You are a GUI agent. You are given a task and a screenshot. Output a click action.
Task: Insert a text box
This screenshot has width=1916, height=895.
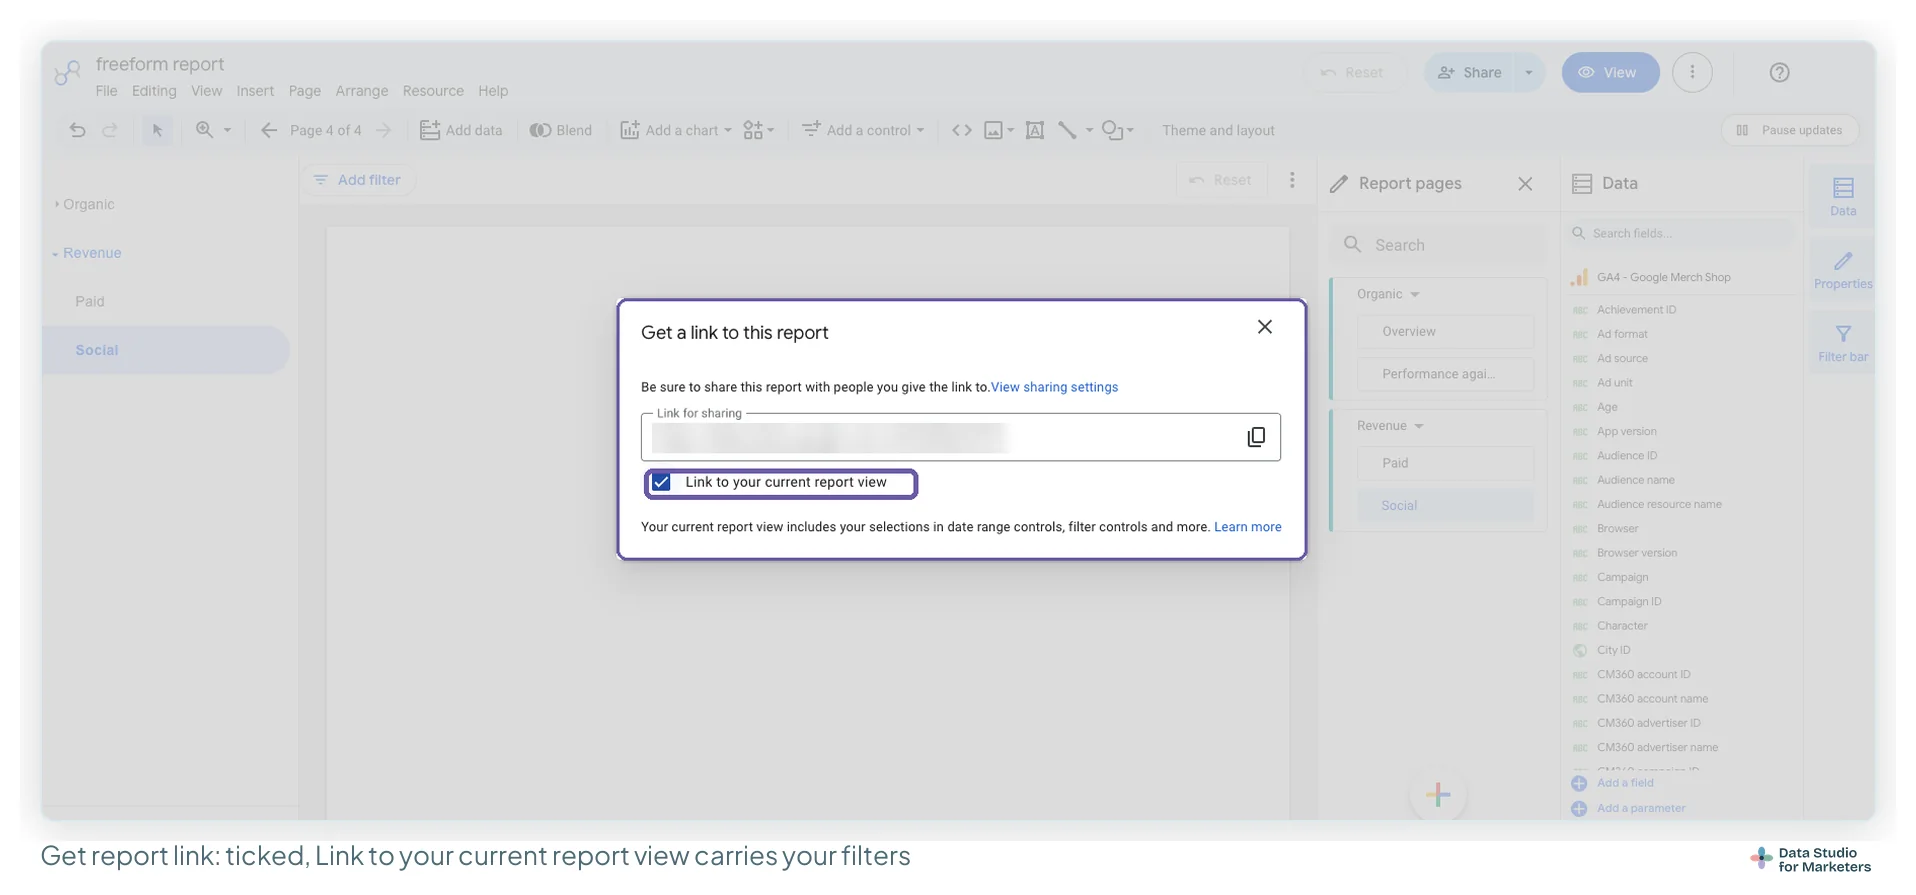1035,130
